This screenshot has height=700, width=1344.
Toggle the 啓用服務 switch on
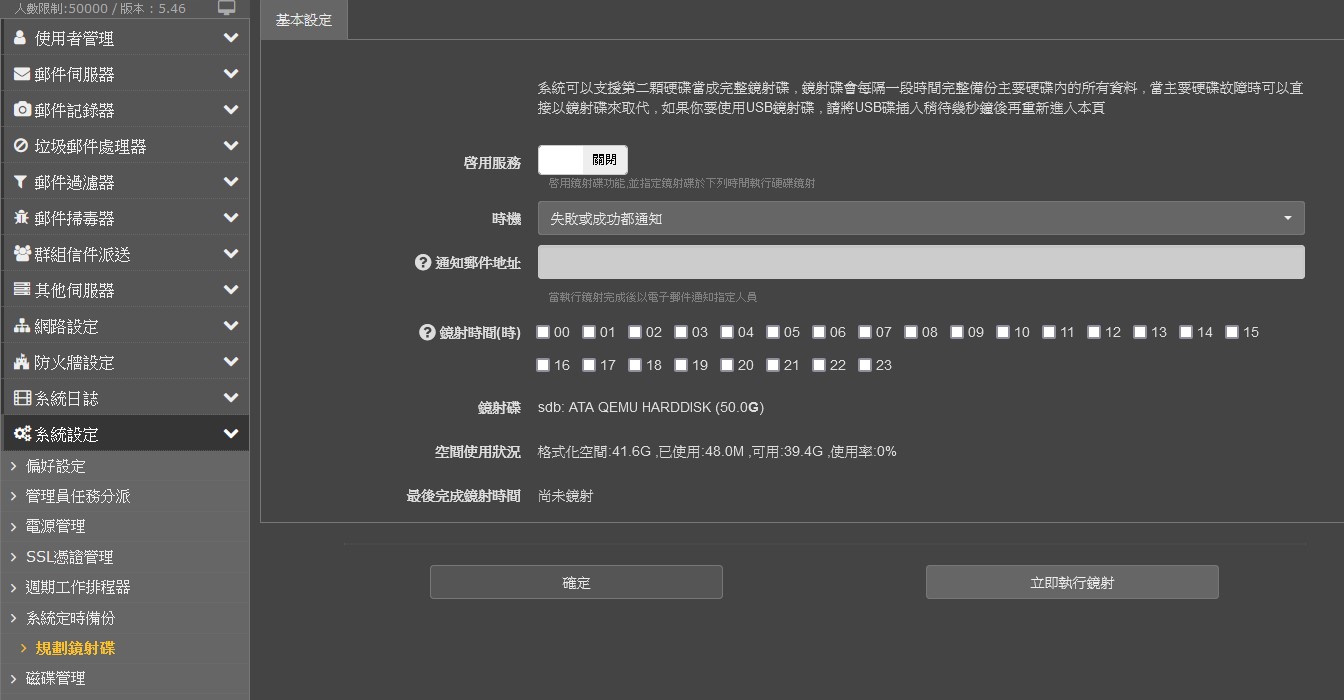[x=583, y=160]
